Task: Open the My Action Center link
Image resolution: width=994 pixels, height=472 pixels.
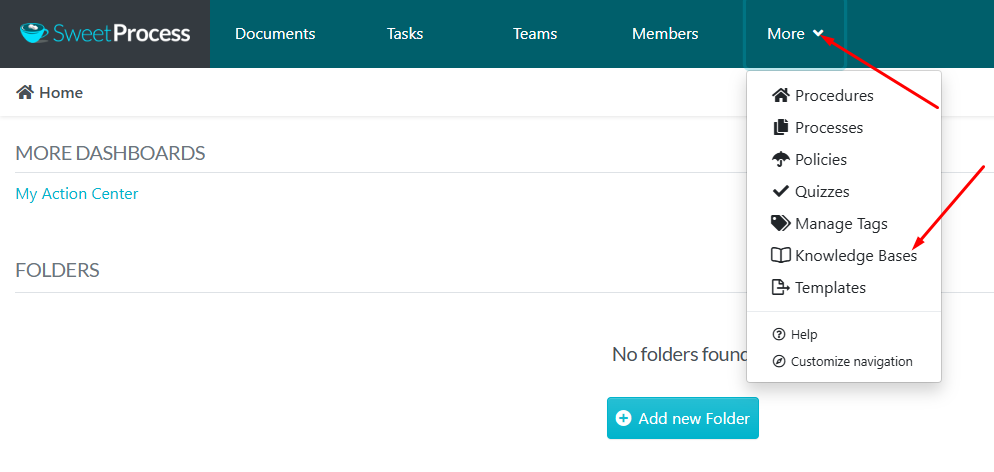Action: (77, 194)
